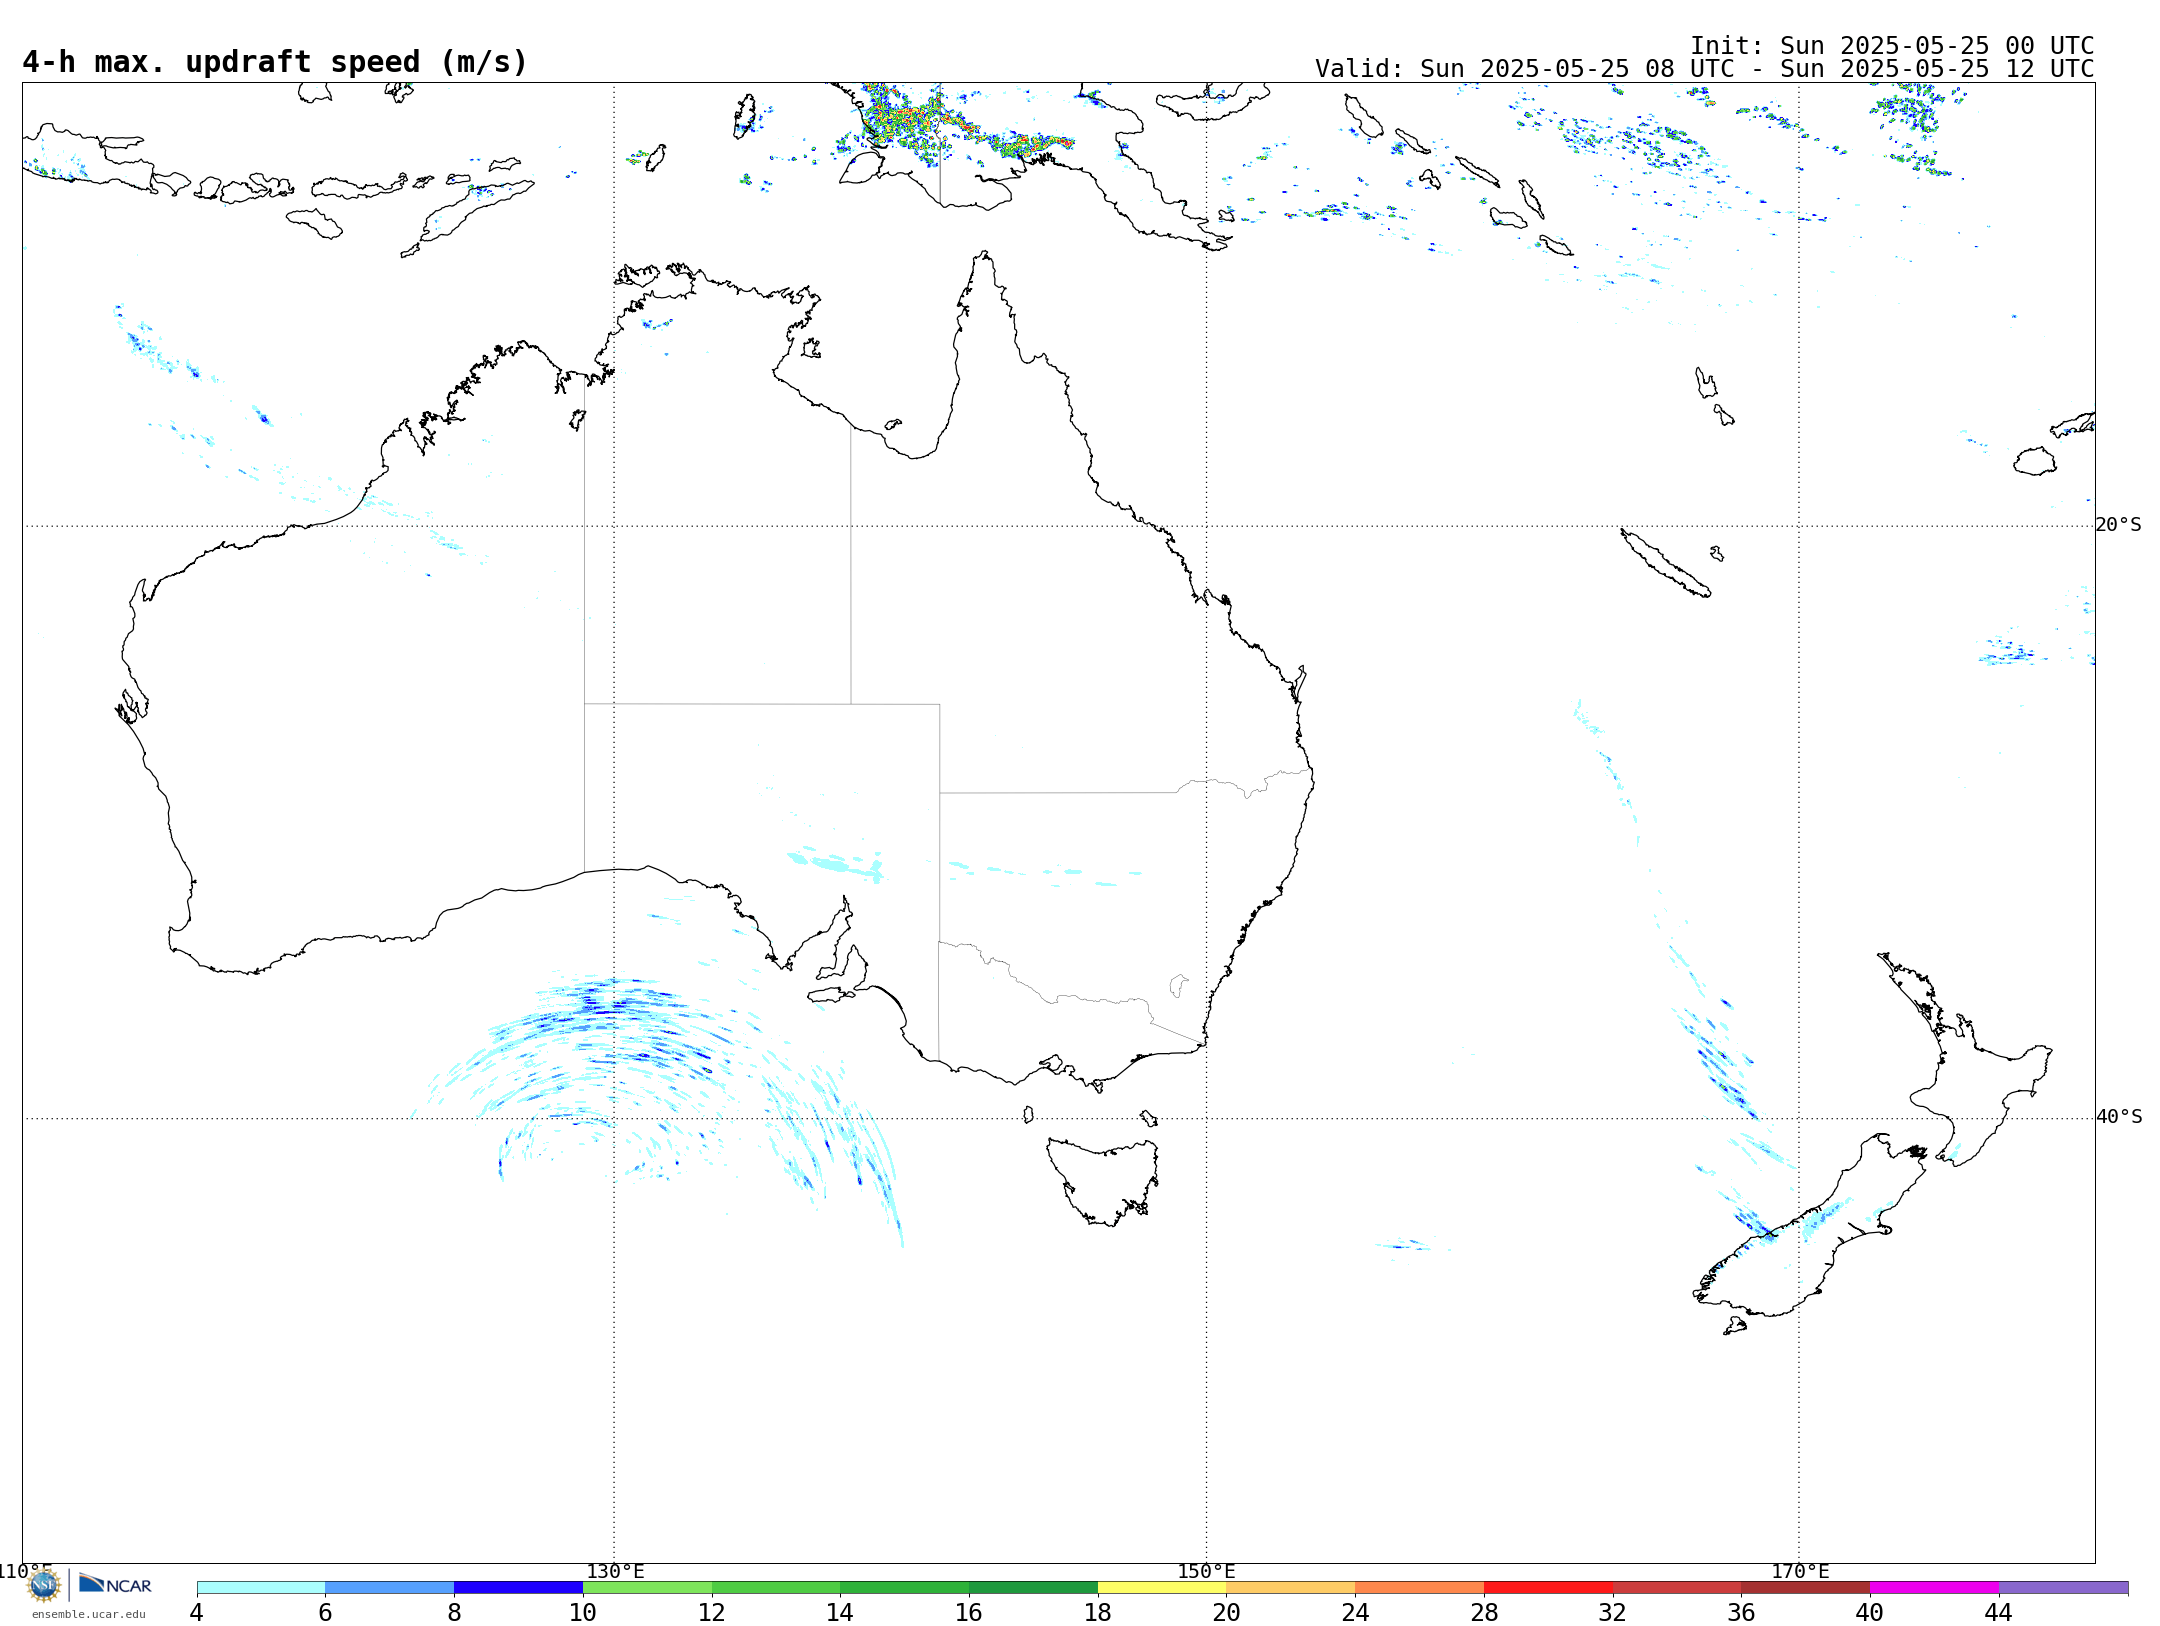Click the 130°E longitude label
Image resolution: width=2160 pixels, height=1626 pixels.
pos(615,1572)
